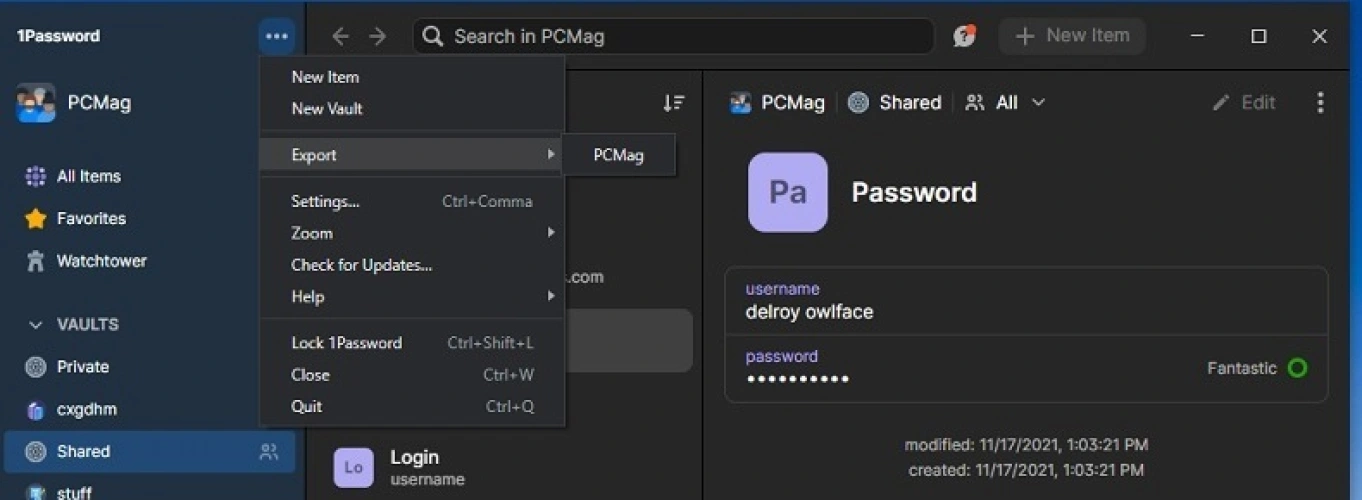Open the notification alert icon

(964, 37)
